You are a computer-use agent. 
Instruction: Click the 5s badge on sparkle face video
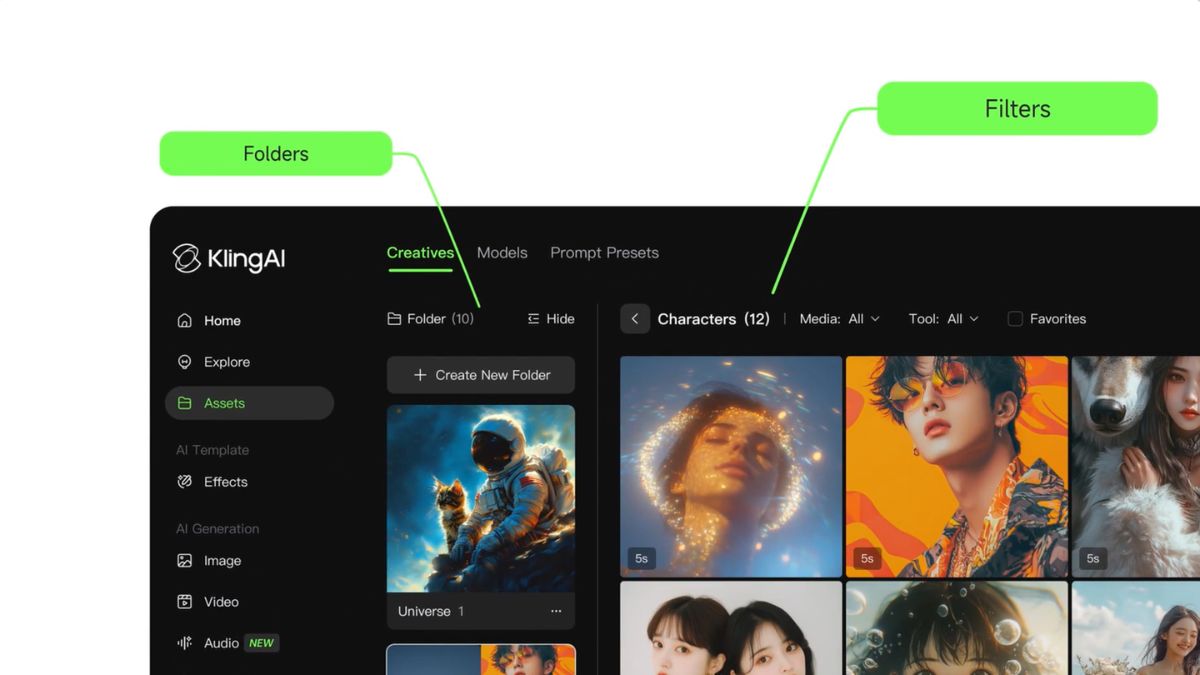coord(641,558)
